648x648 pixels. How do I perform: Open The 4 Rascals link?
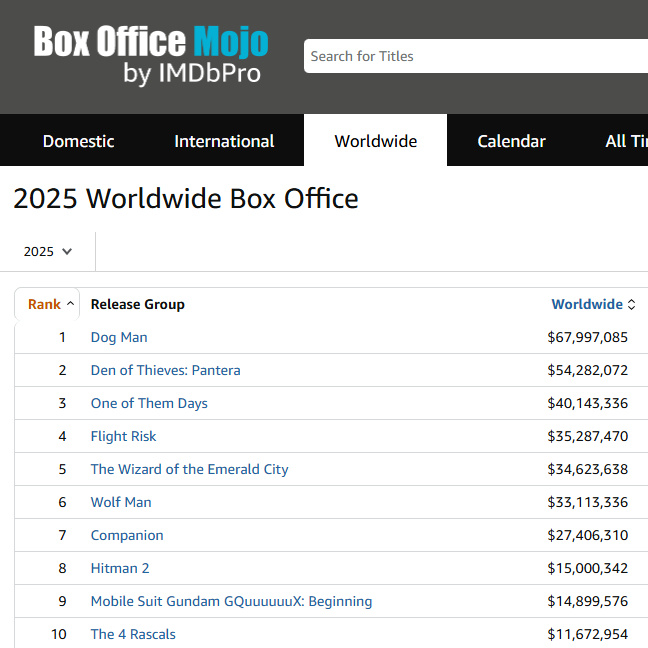click(133, 634)
